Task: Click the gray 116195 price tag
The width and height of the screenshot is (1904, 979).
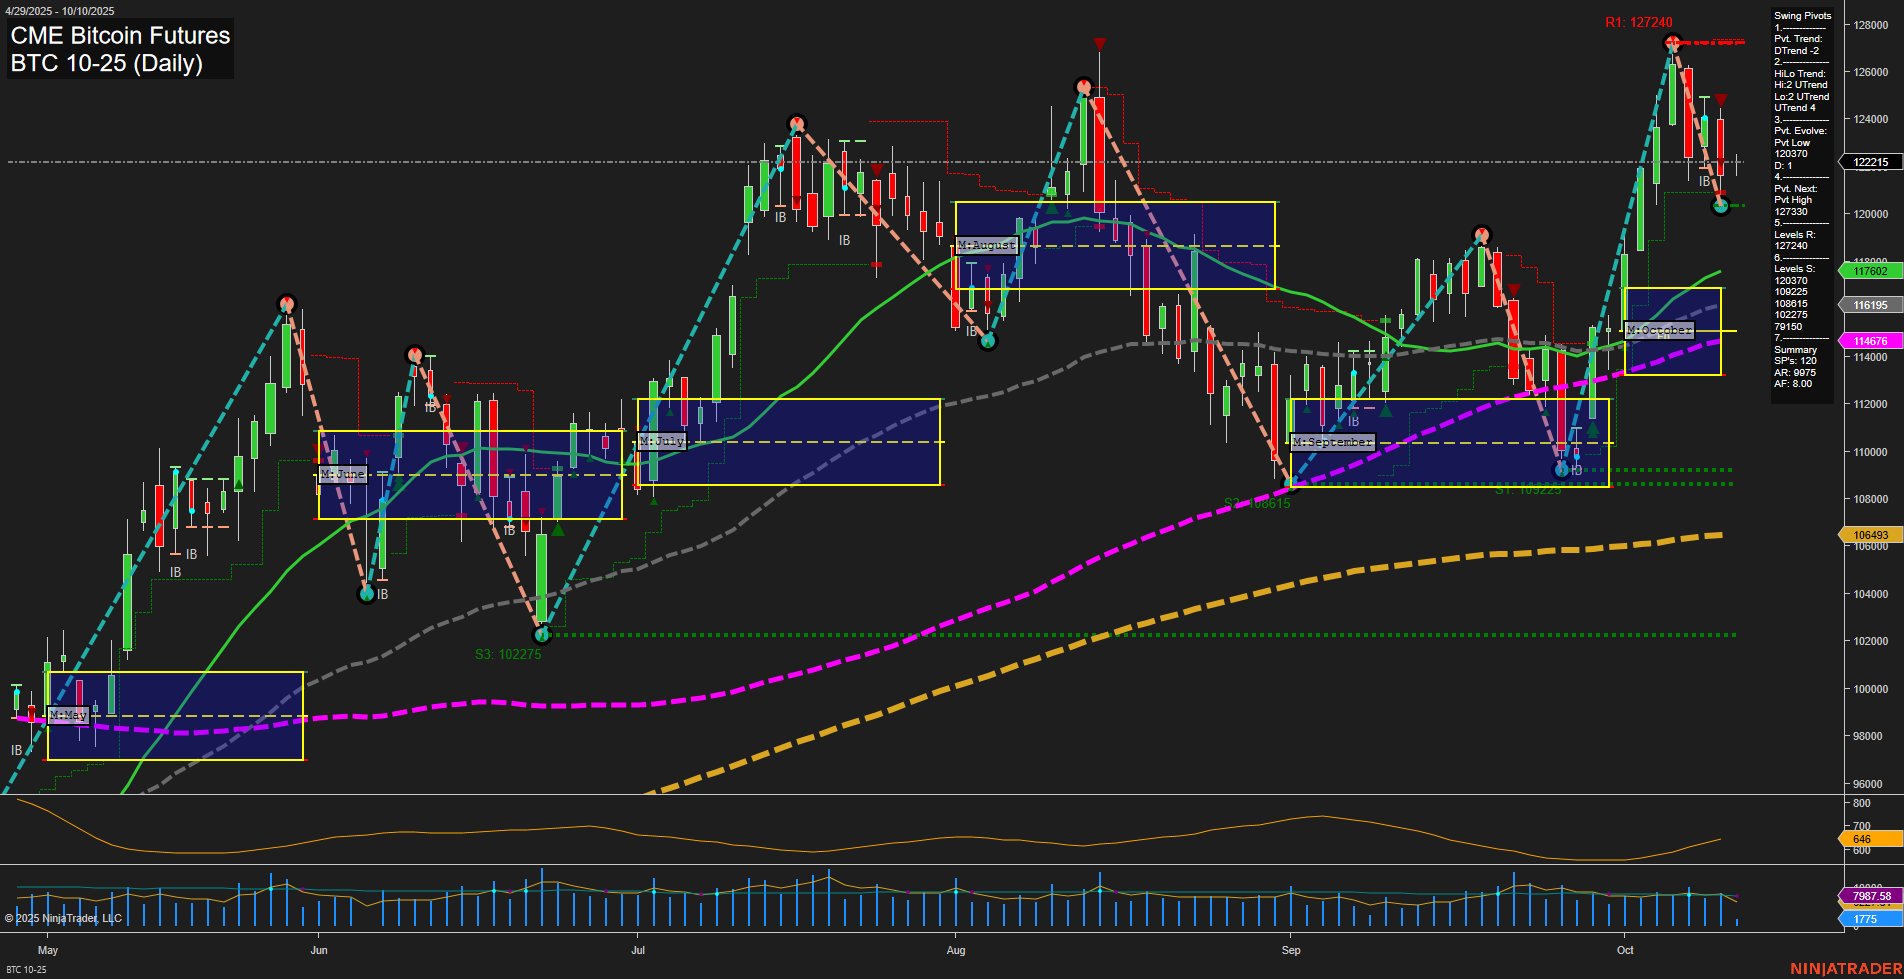Action: coord(1869,305)
